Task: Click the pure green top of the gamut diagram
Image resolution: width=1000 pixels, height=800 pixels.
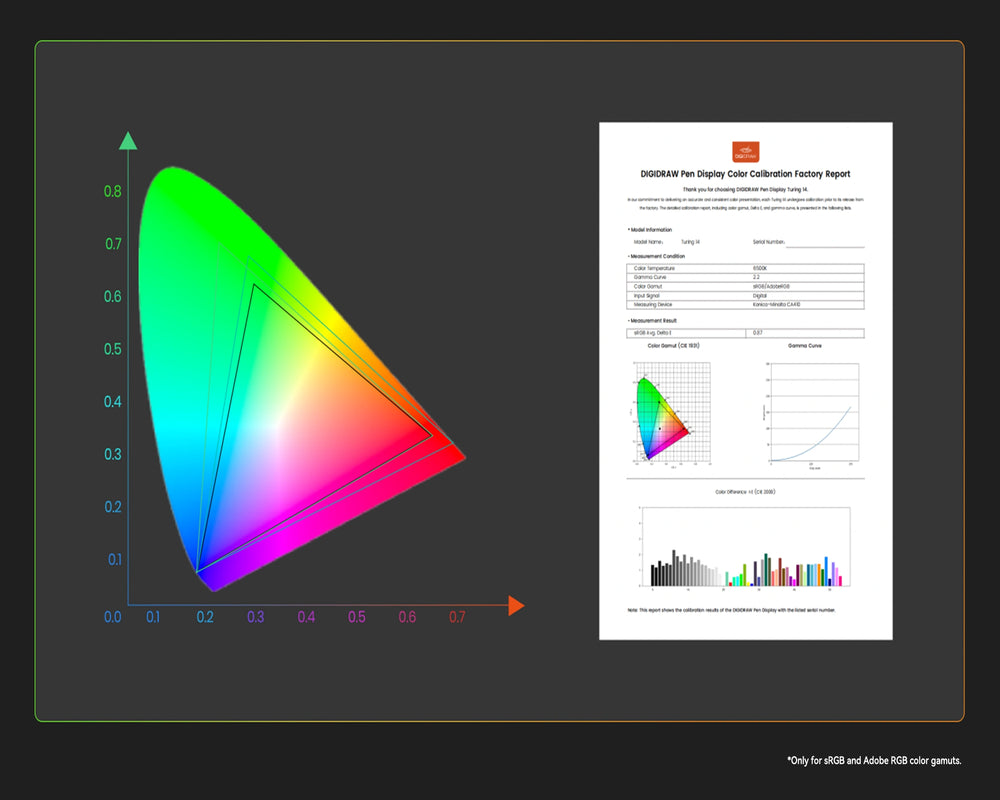Action: (x=172, y=185)
